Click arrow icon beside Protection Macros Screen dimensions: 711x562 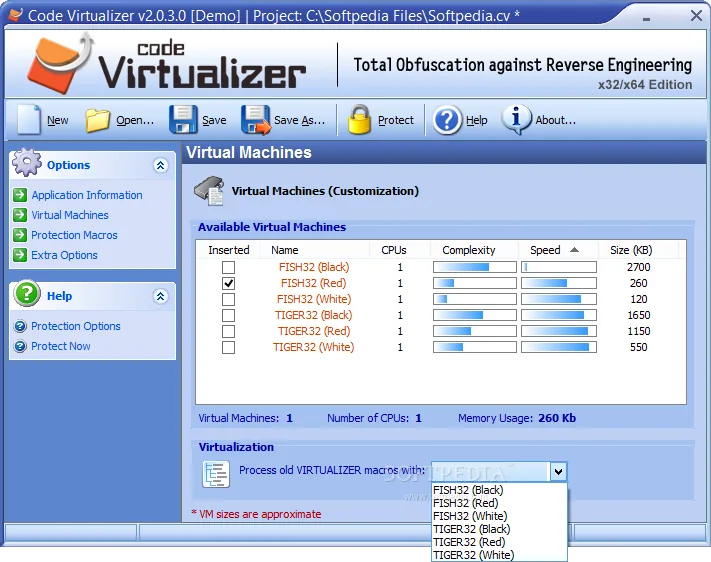(20, 235)
